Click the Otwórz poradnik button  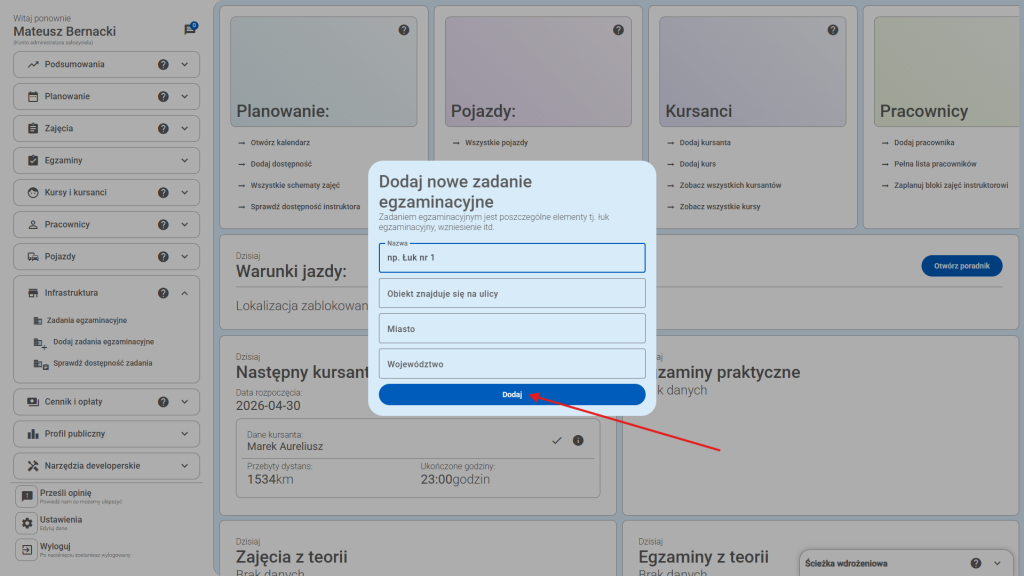(961, 266)
